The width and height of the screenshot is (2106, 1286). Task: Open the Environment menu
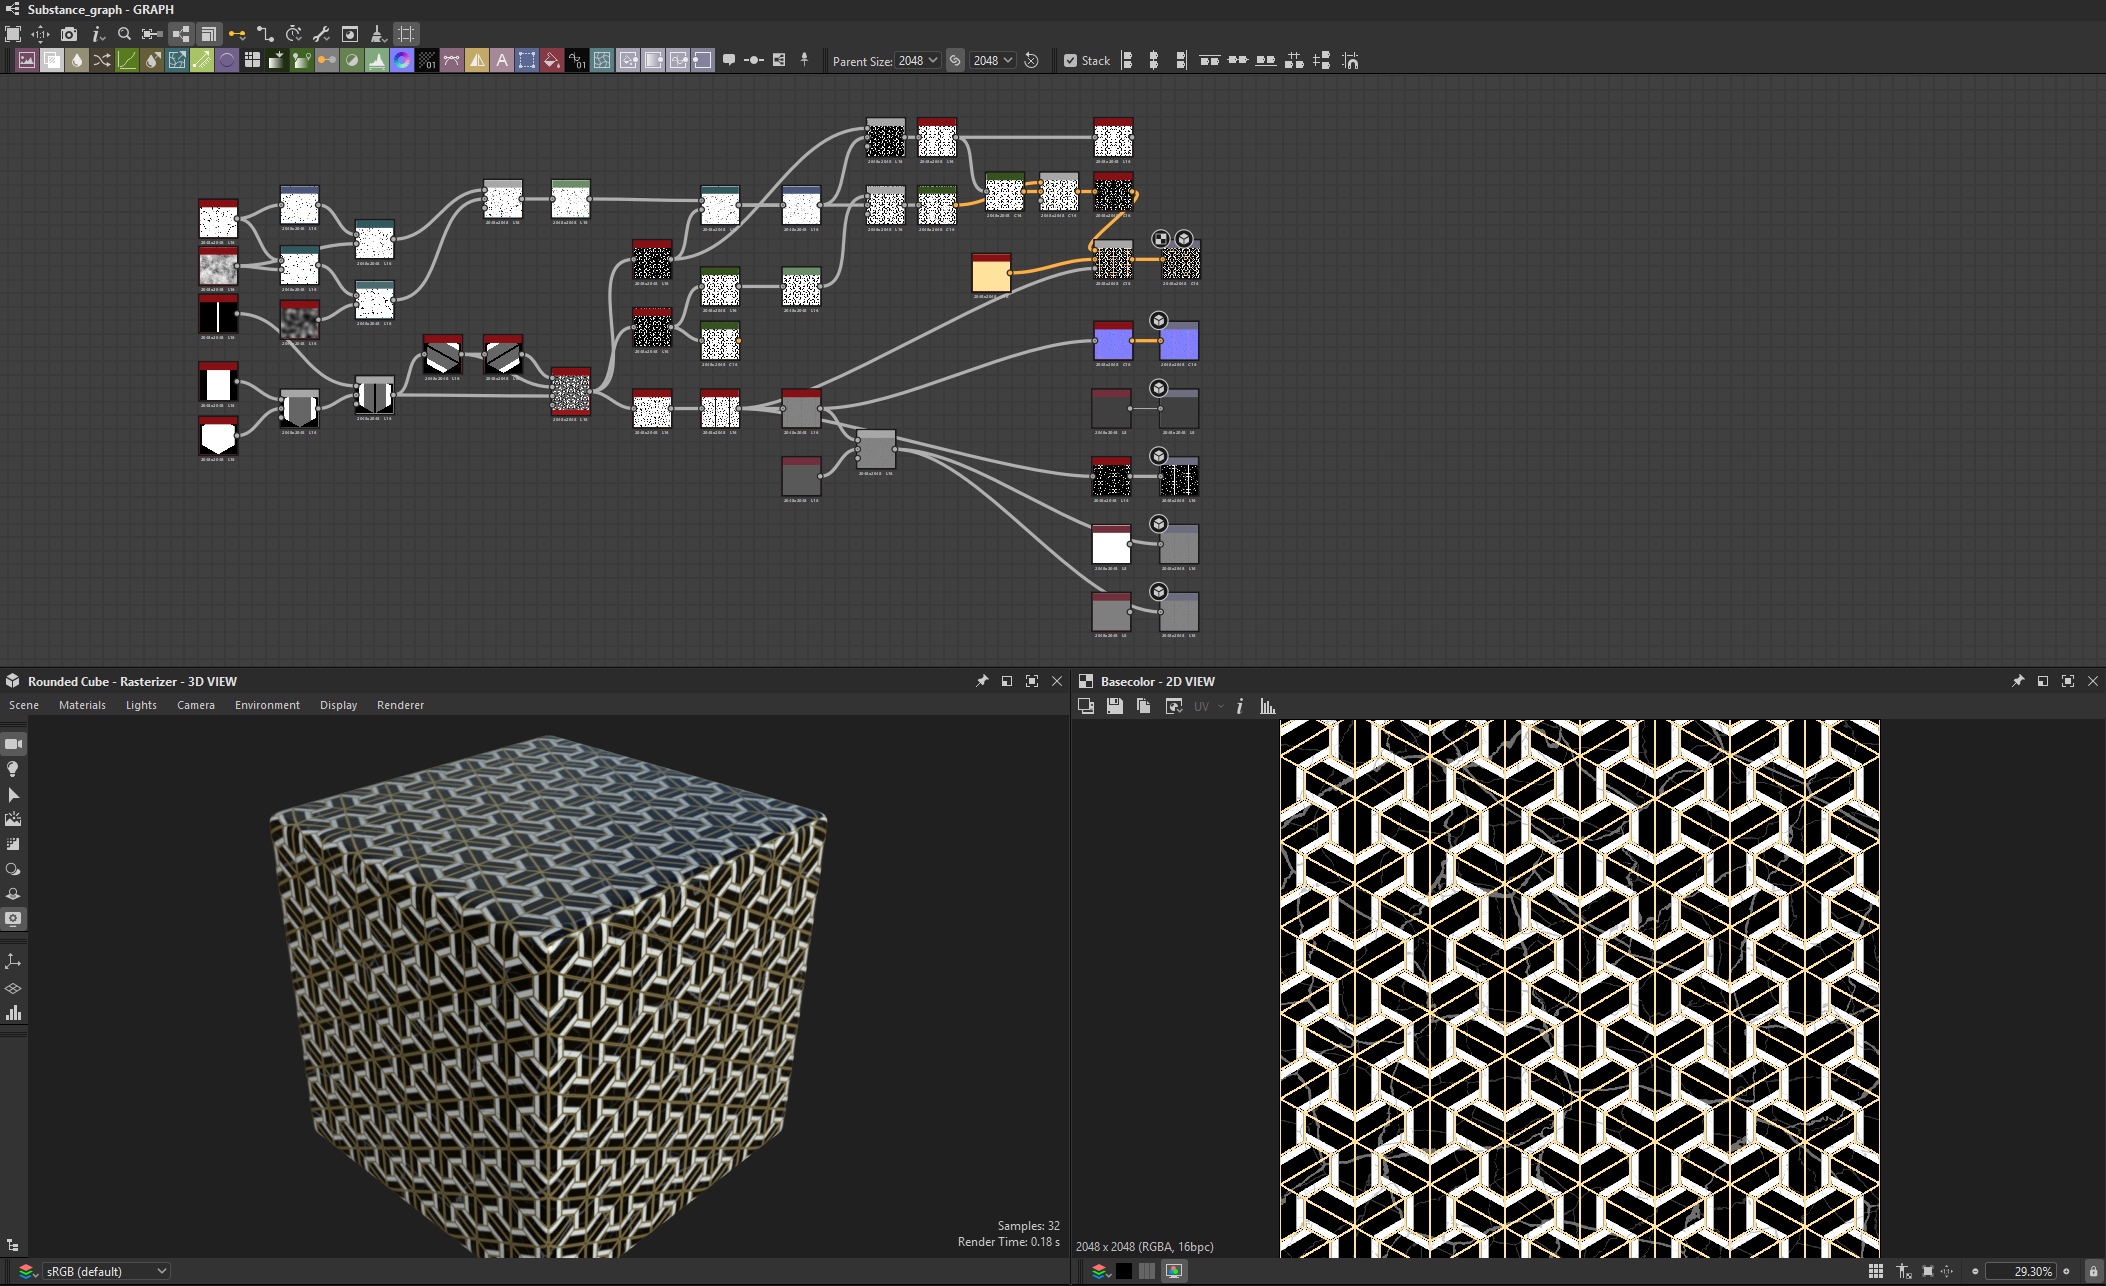point(267,705)
